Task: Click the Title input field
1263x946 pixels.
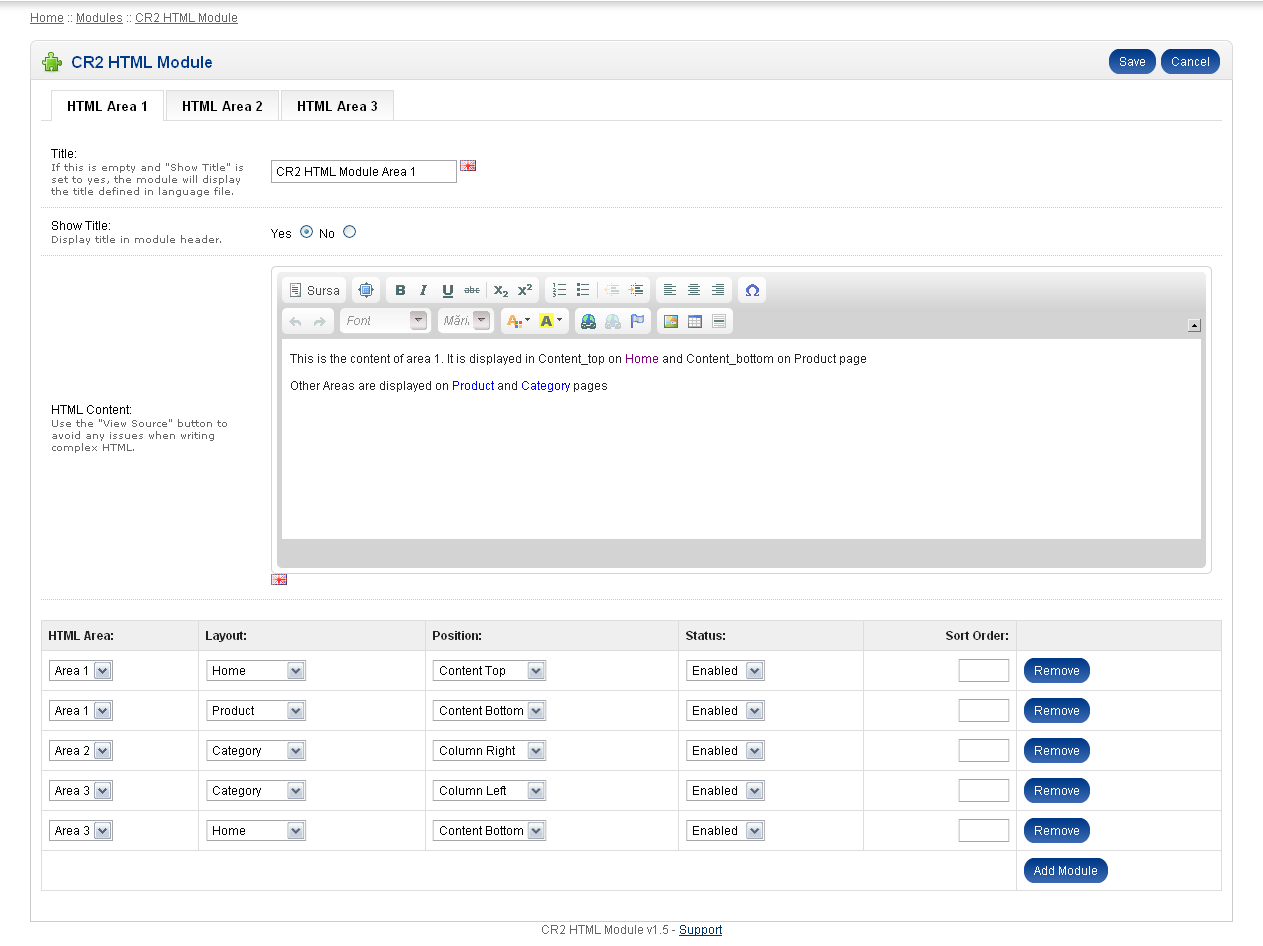Action: click(364, 172)
